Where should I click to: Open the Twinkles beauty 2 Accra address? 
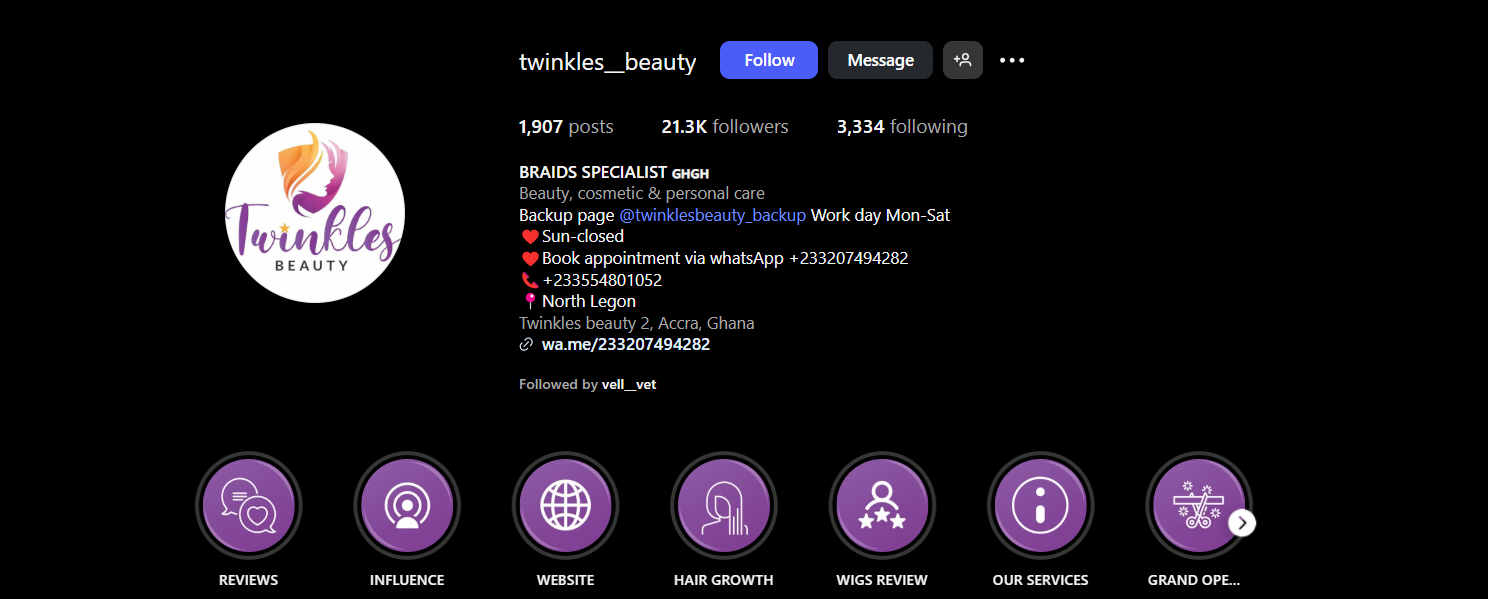click(636, 323)
